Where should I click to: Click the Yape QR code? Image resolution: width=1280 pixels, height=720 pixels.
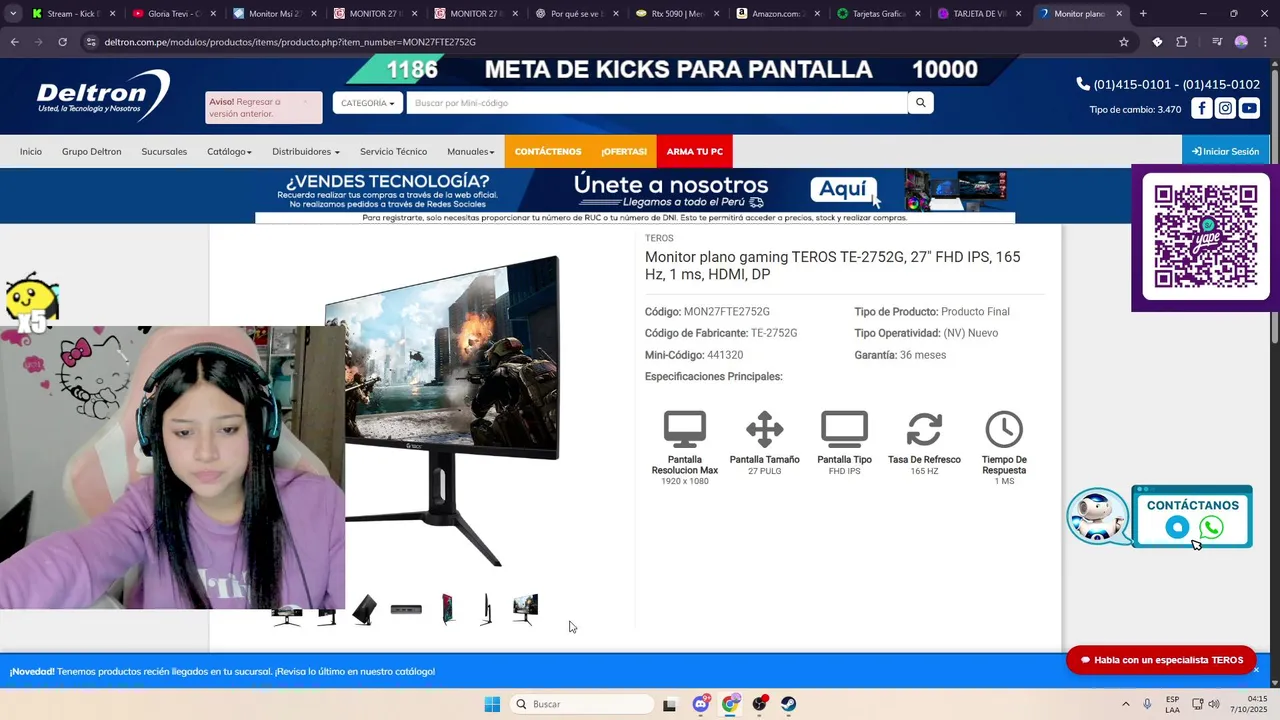point(1206,237)
